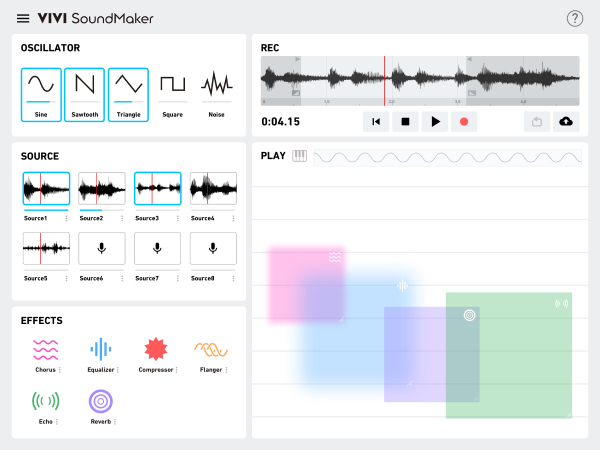Open the help question mark icon
The height and width of the screenshot is (450, 600).
click(x=575, y=18)
